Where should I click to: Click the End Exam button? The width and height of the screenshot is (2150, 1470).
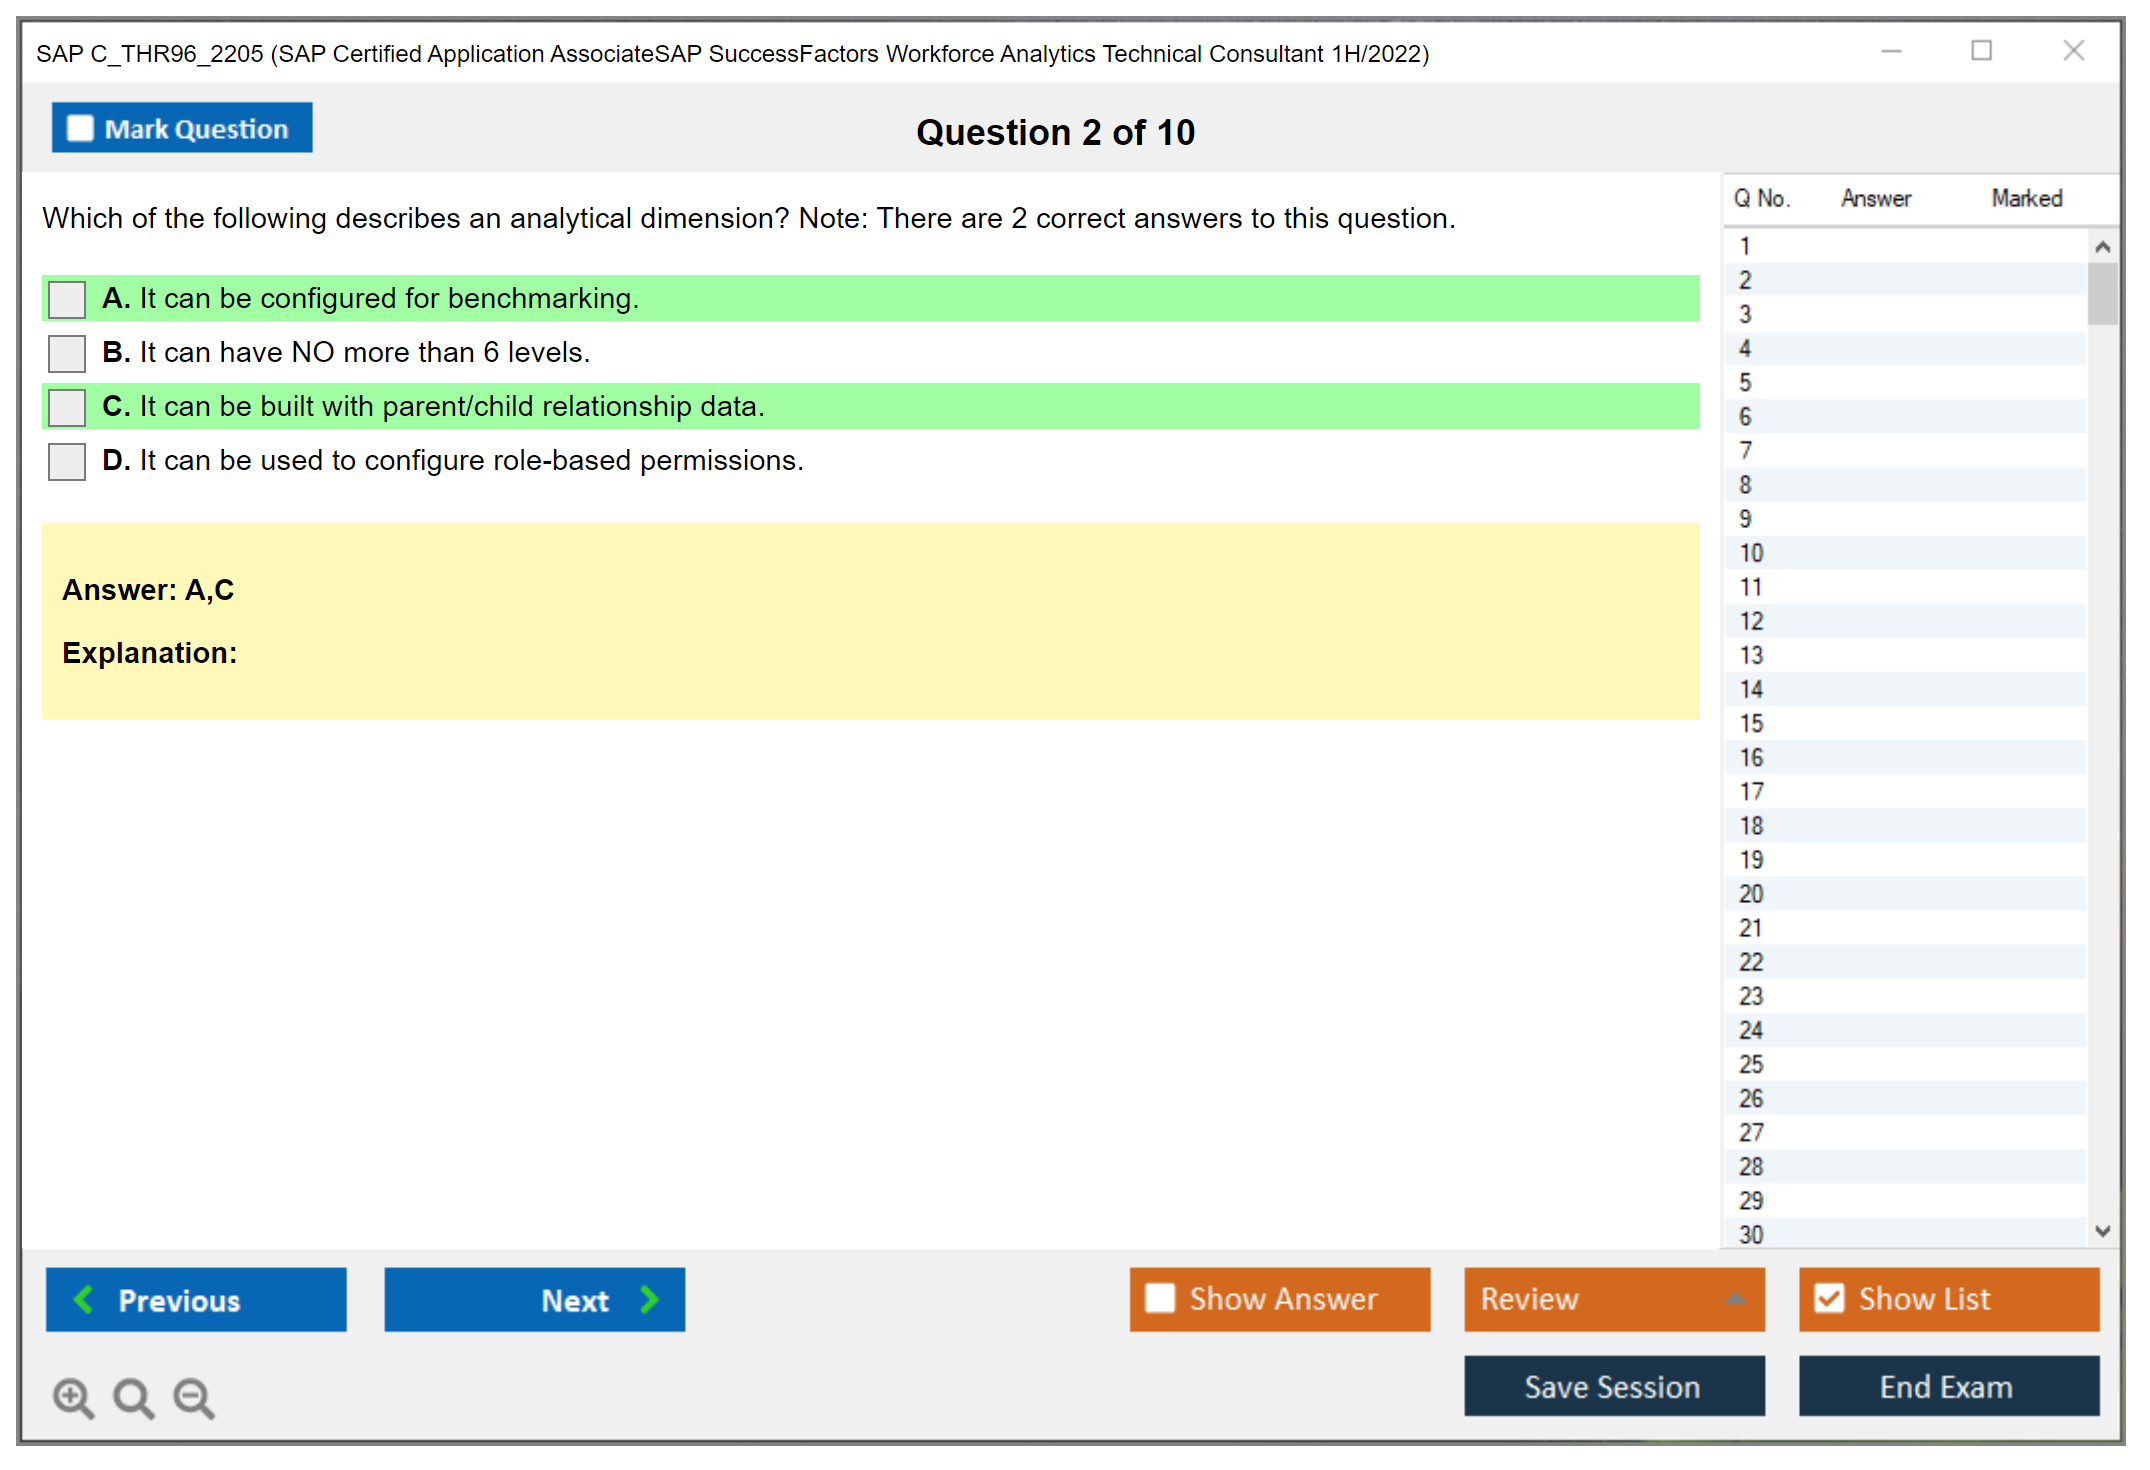pos(1947,1386)
